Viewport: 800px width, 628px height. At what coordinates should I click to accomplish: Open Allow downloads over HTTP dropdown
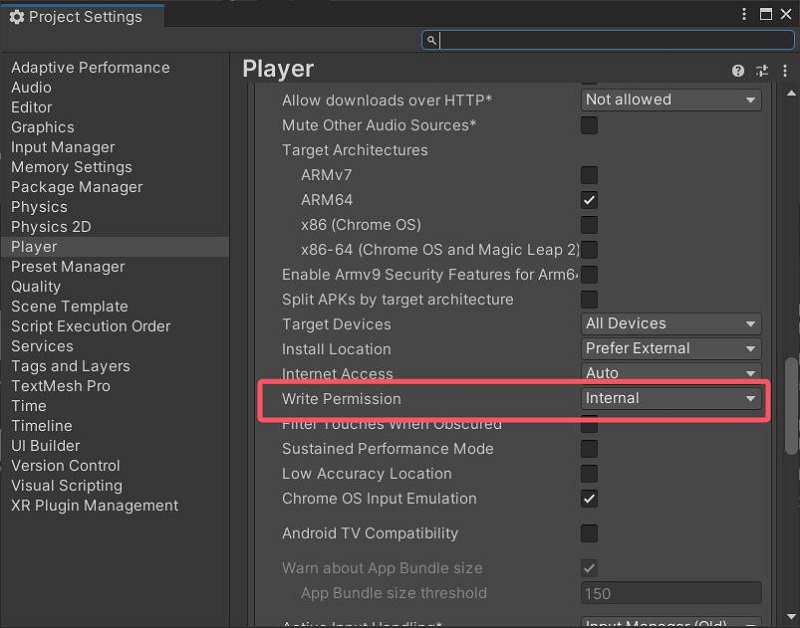point(671,100)
